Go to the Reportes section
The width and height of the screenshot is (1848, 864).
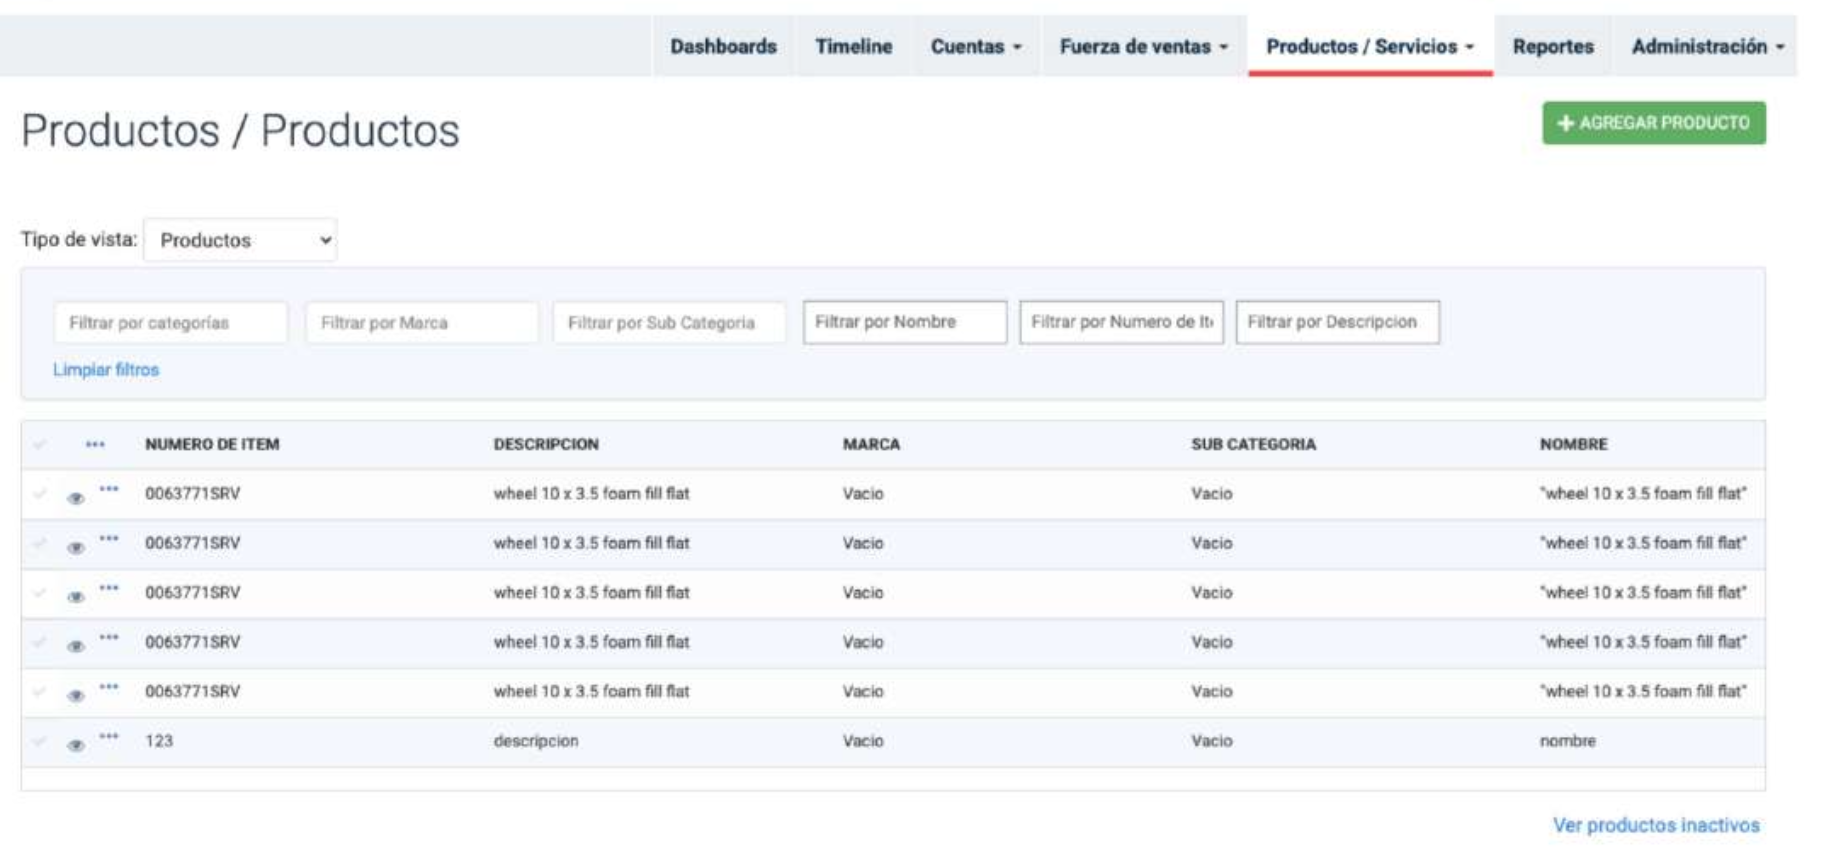[1552, 47]
